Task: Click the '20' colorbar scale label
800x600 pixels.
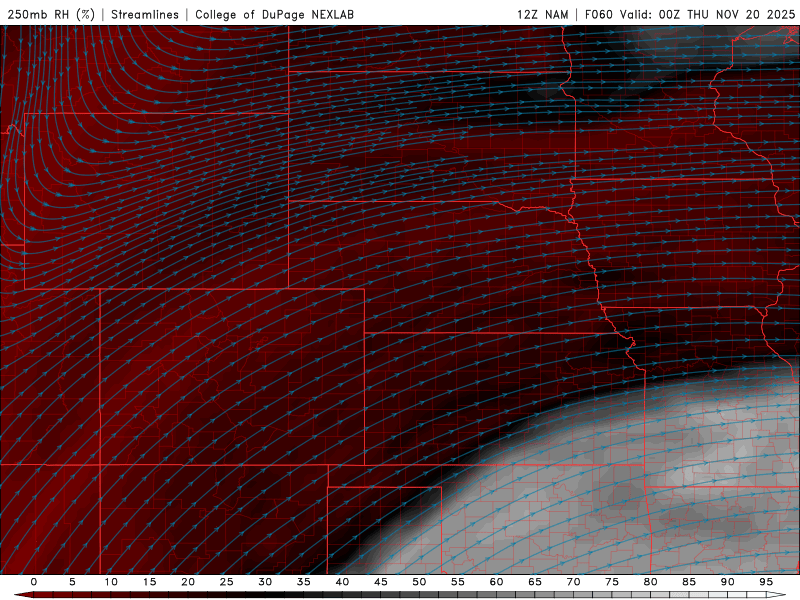Action: (x=188, y=582)
